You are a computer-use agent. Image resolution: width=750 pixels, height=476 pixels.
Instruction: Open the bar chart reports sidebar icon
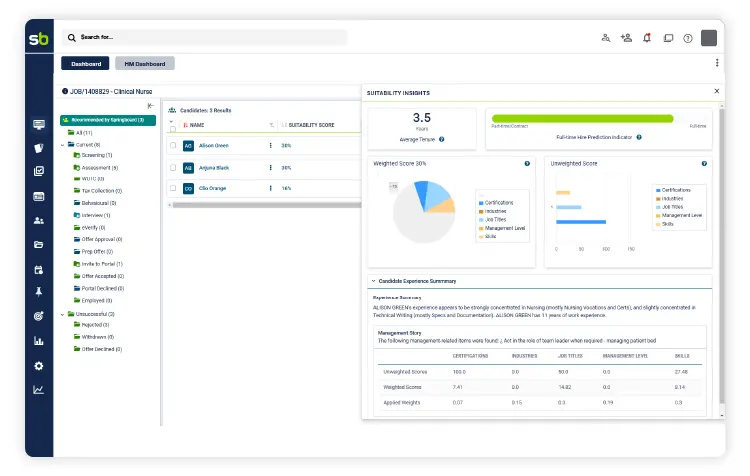[39, 341]
